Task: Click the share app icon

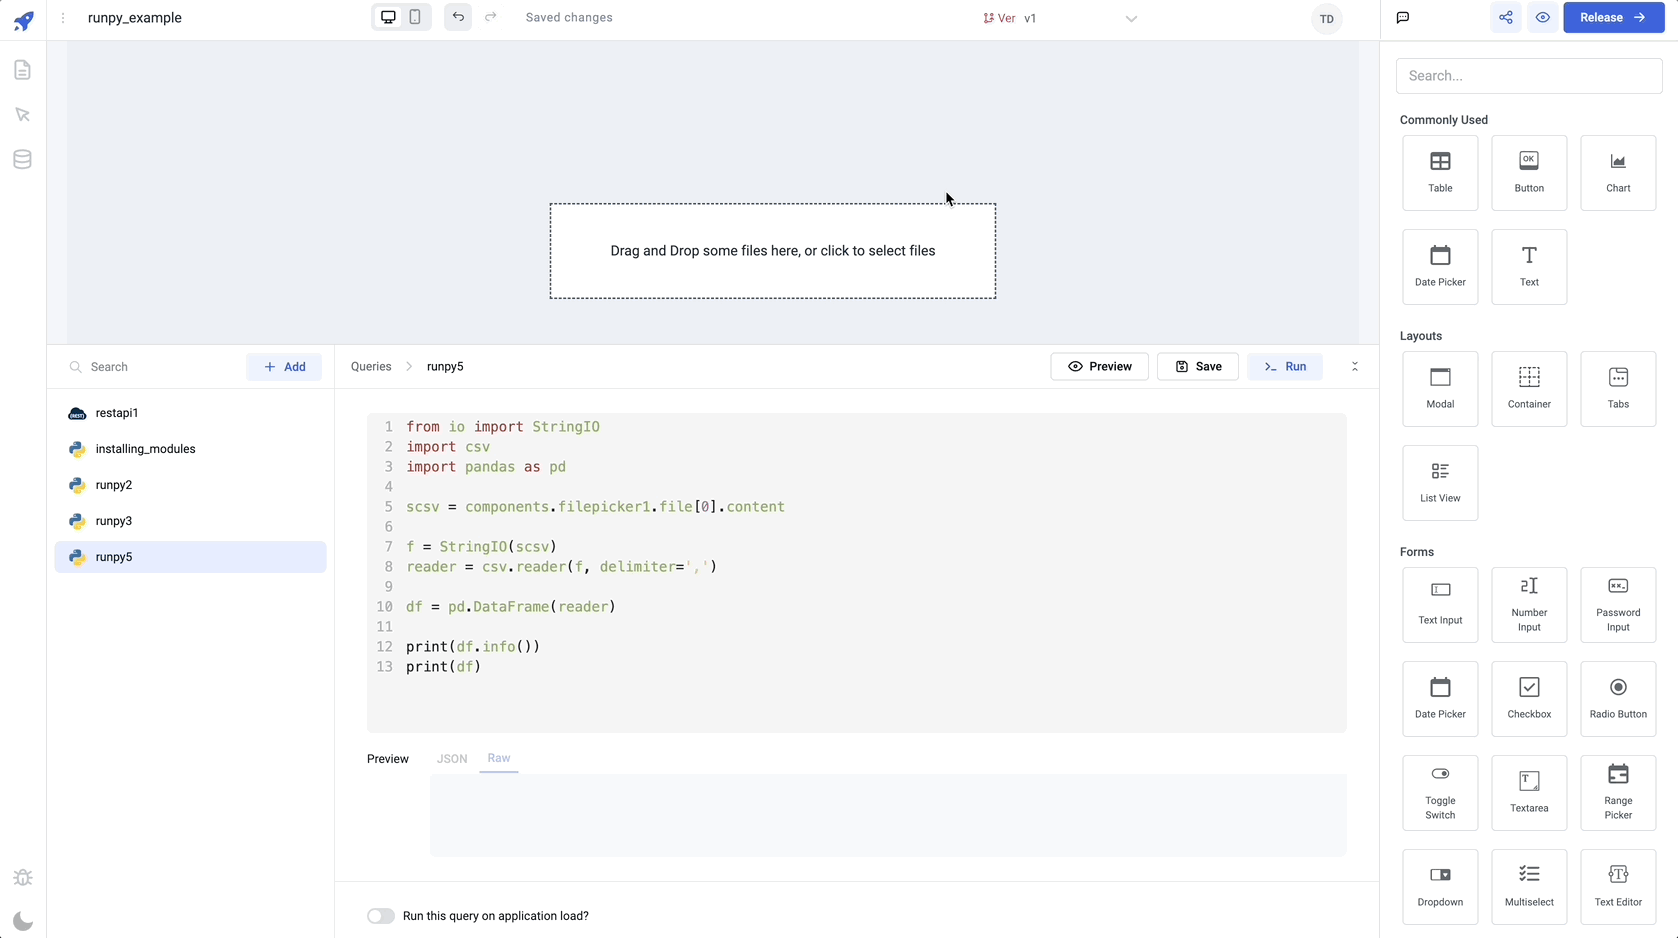Action: click(1505, 18)
